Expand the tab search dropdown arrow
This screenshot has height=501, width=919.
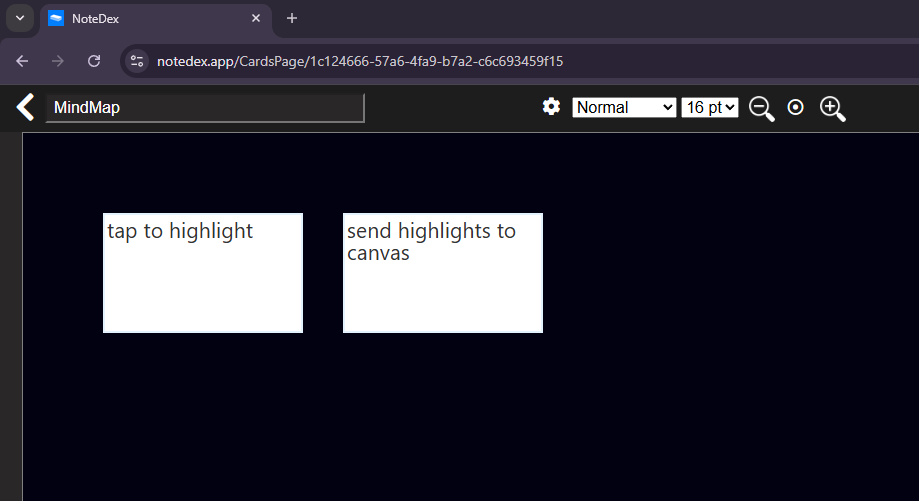tap(19, 18)
